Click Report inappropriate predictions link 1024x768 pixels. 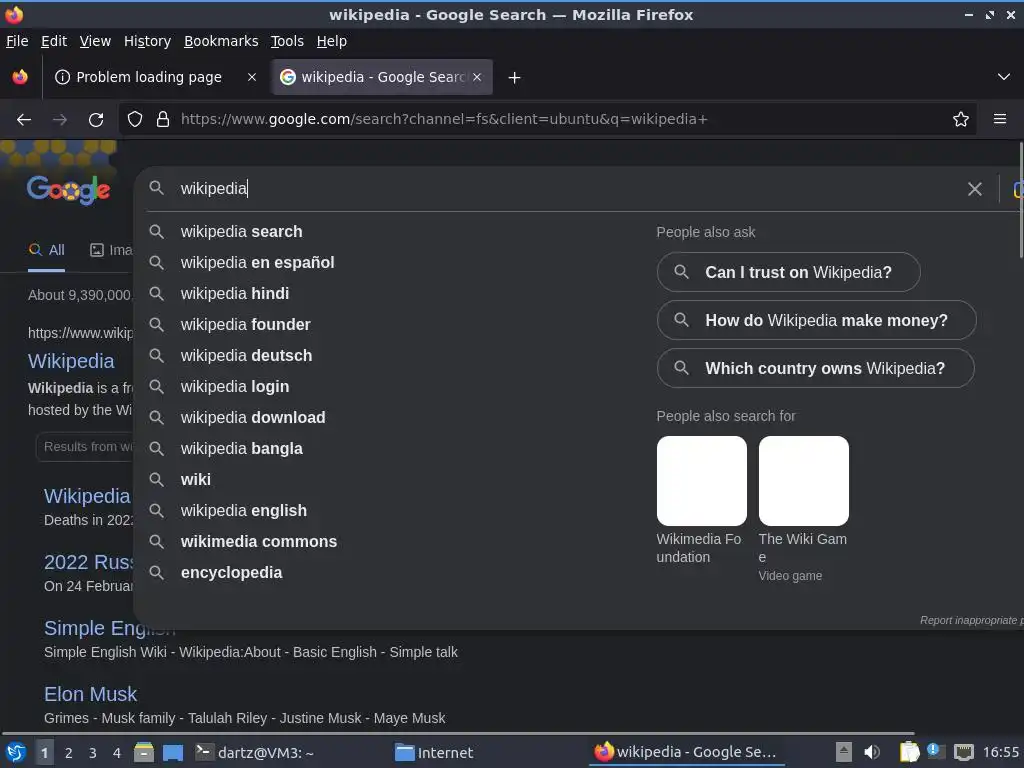(971, 620)
